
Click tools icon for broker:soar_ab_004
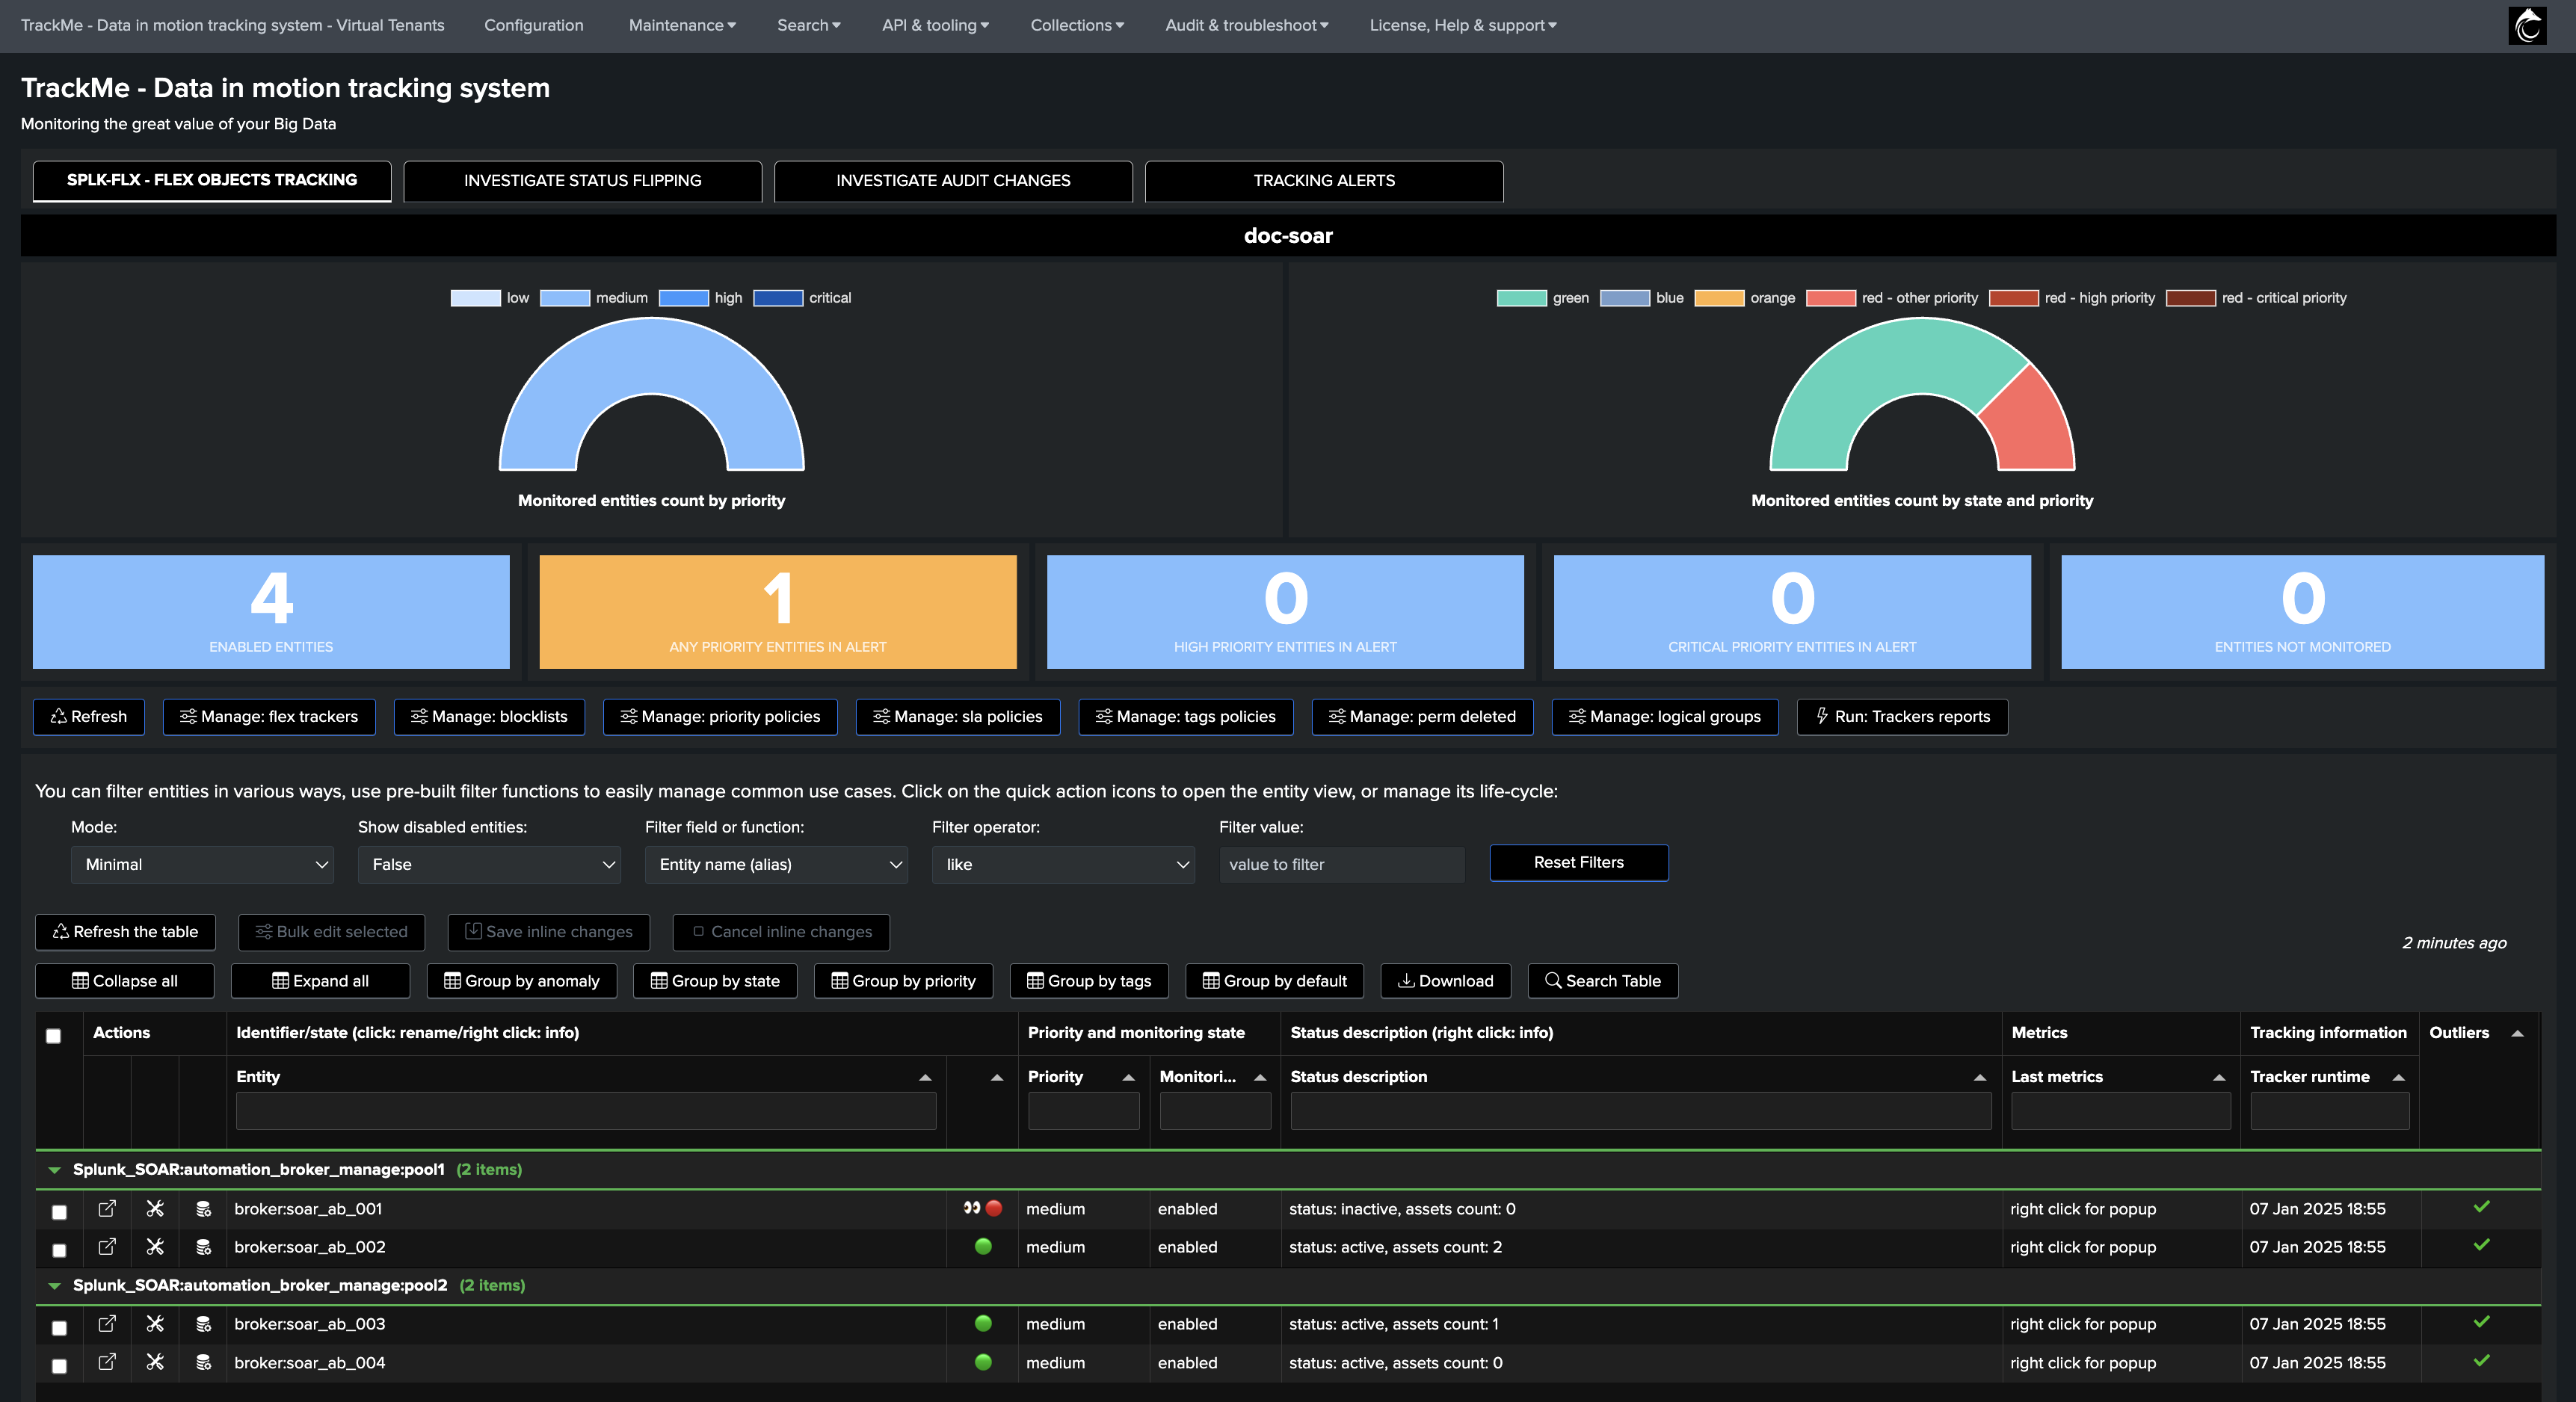pos(155,1362)
